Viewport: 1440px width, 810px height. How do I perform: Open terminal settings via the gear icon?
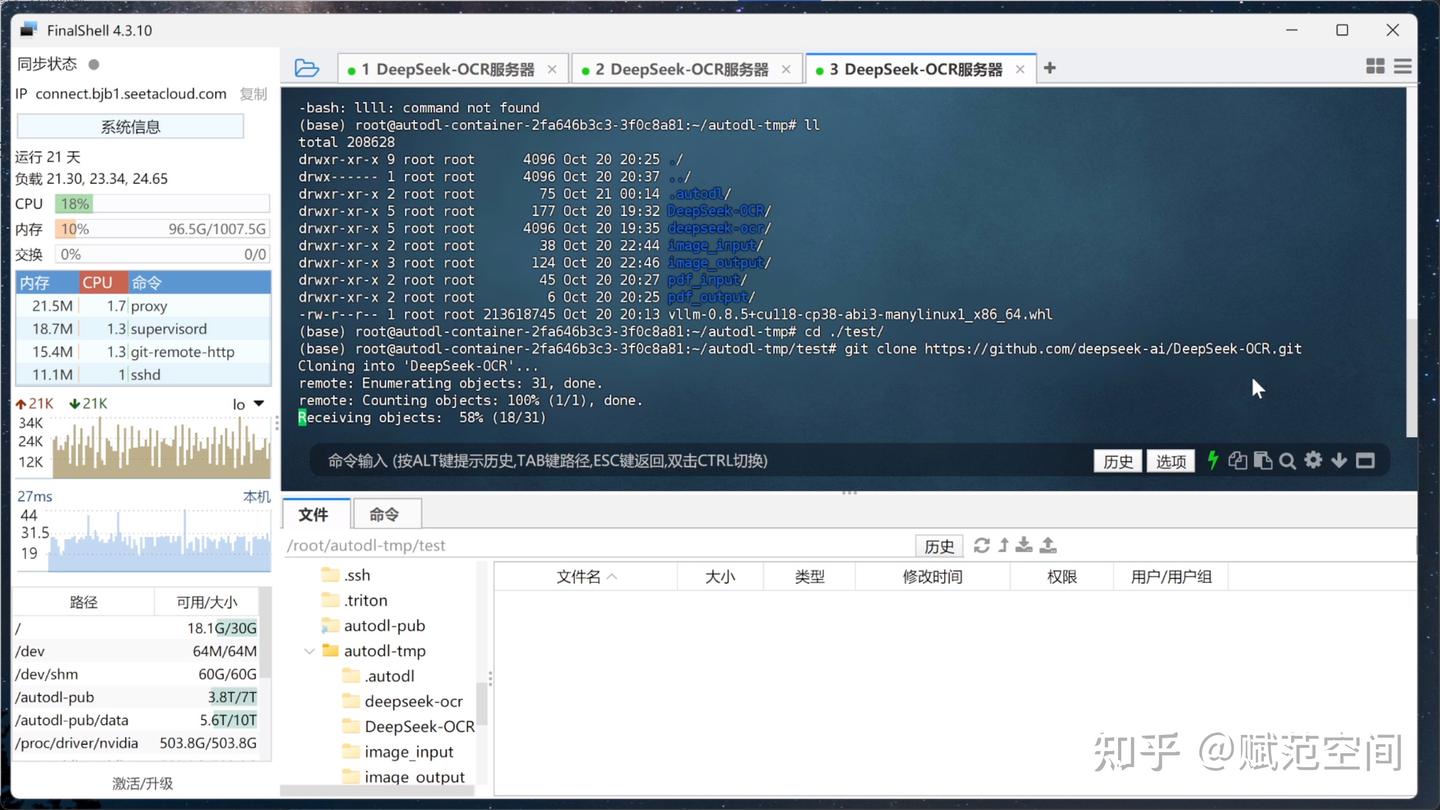(x=1313, y=460)
